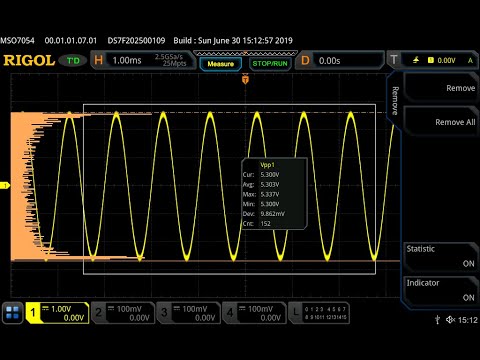Viewport: 480px width, 360px height.
Task: Click the Remove All button
Action: coord(441,122)
